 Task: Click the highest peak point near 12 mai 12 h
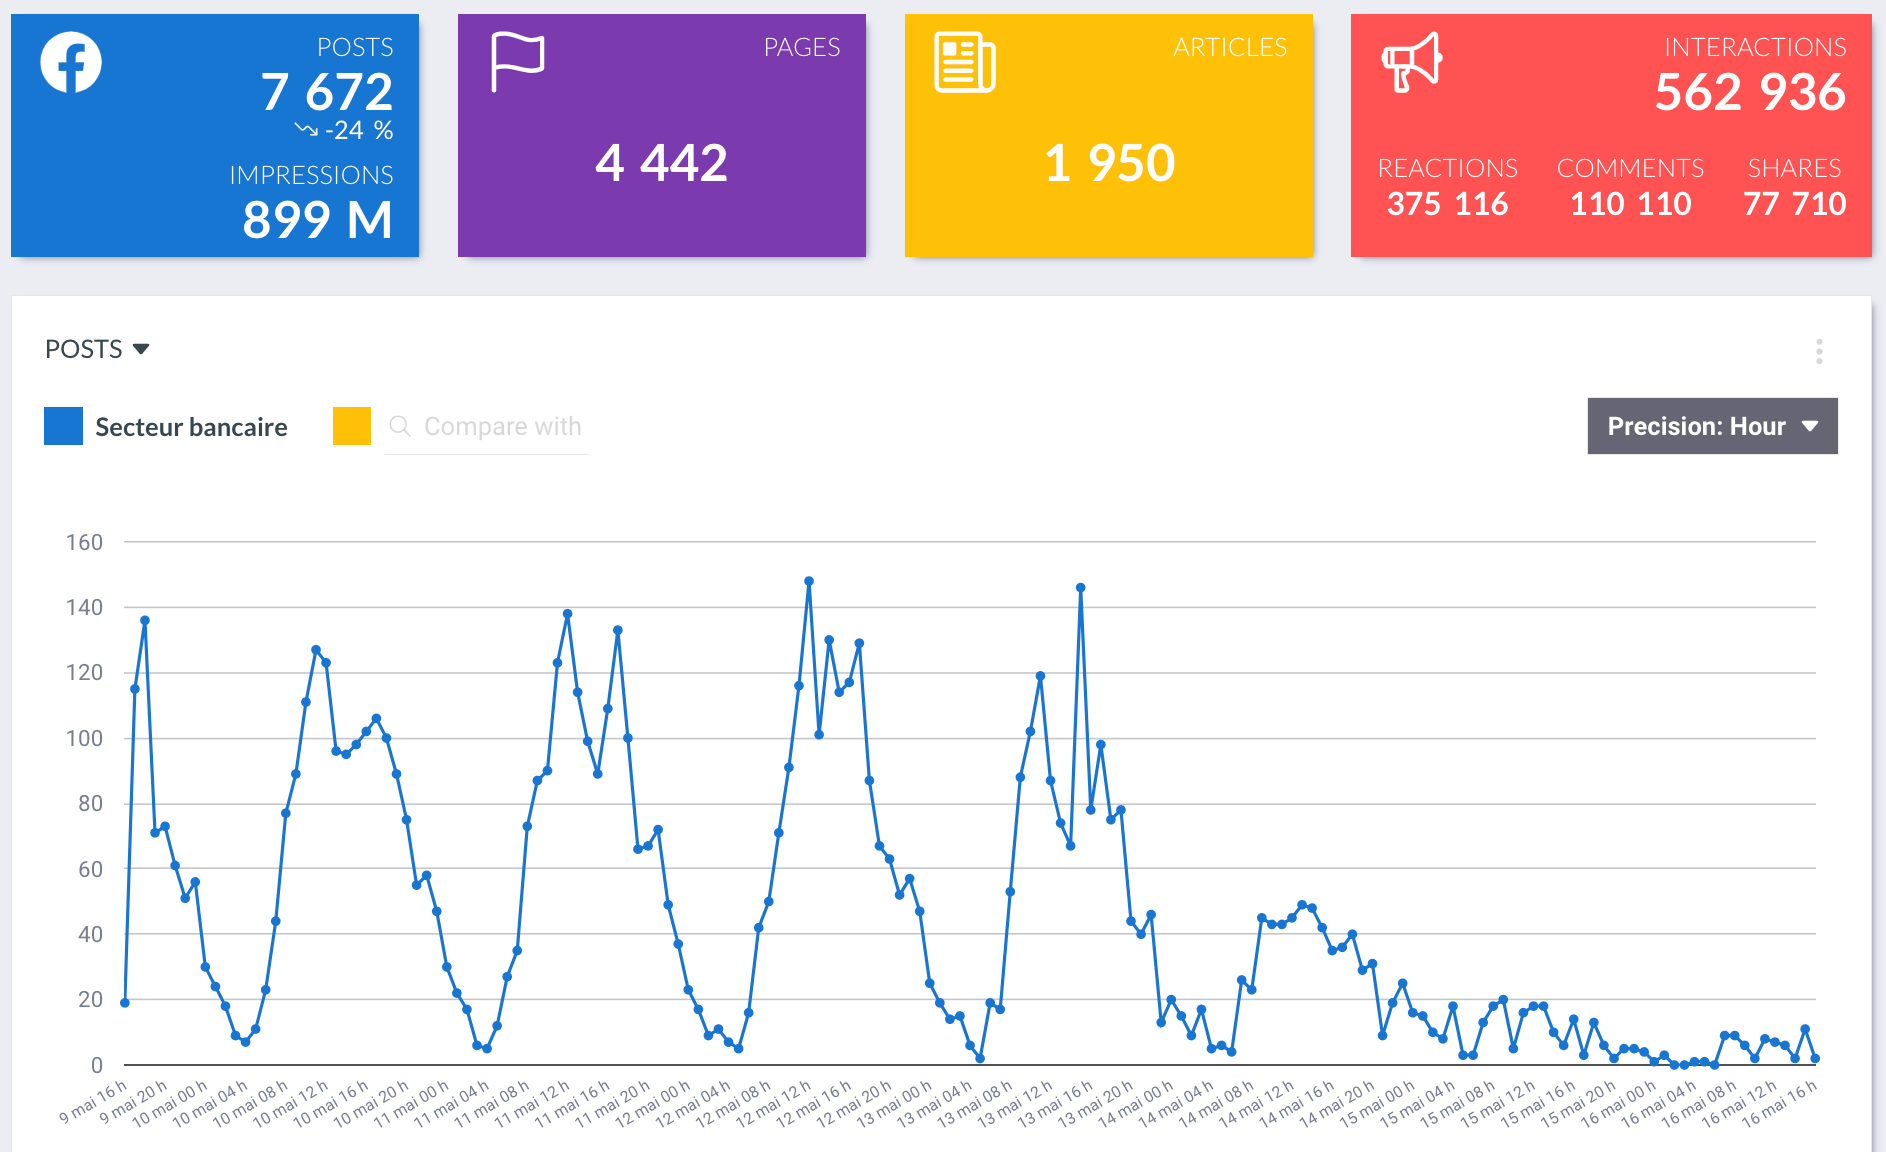point(809,581)
